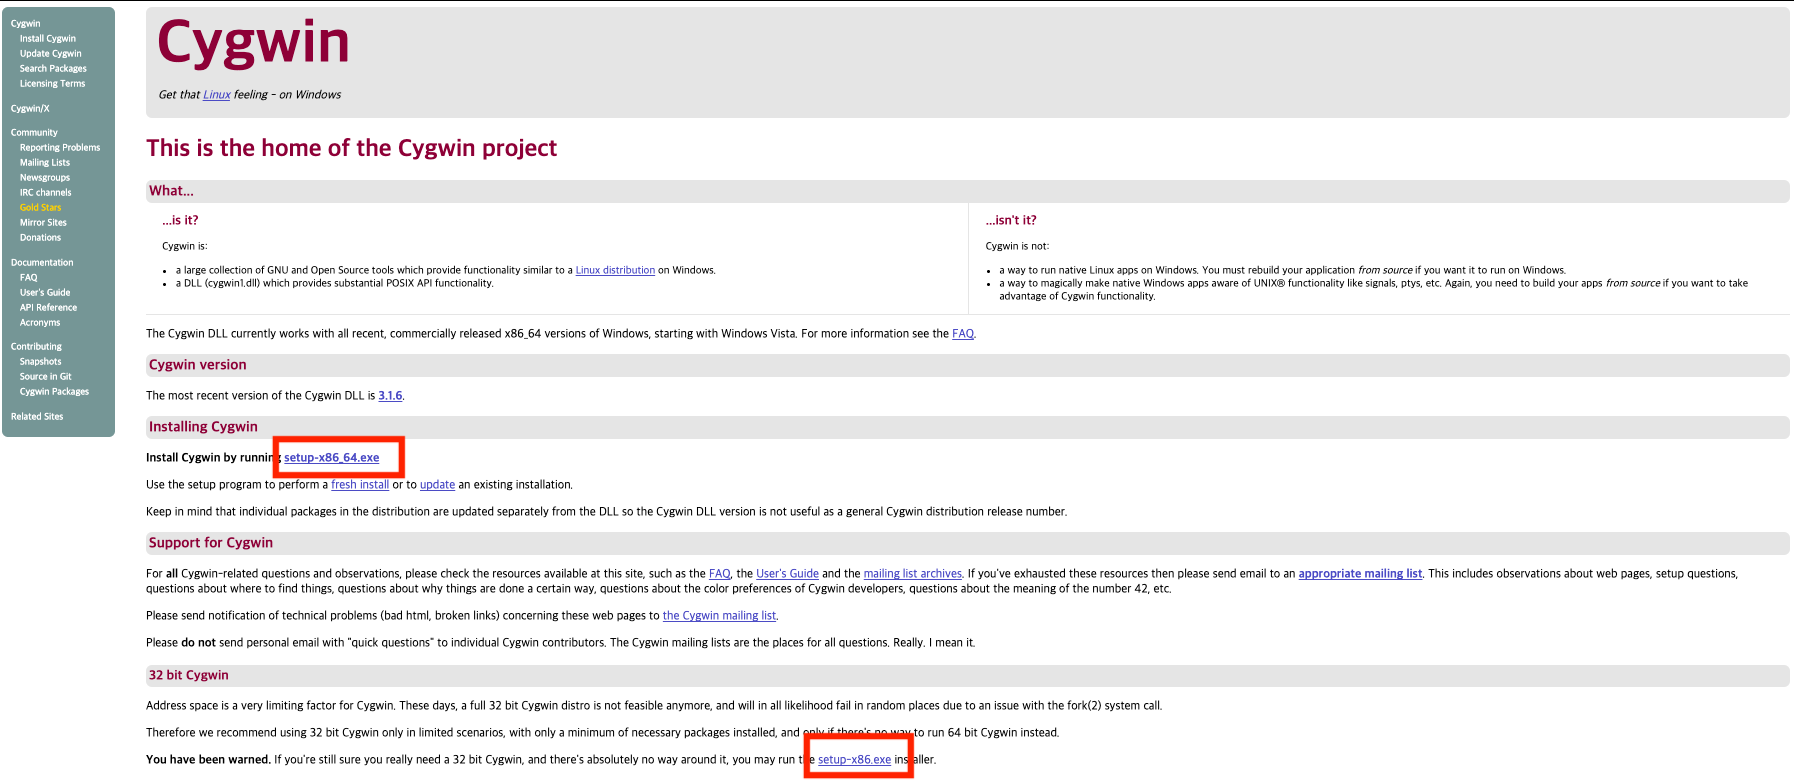Open the Cygwin mailing list link
This screenshot has height=780, width=1794.
click(719, 615)
